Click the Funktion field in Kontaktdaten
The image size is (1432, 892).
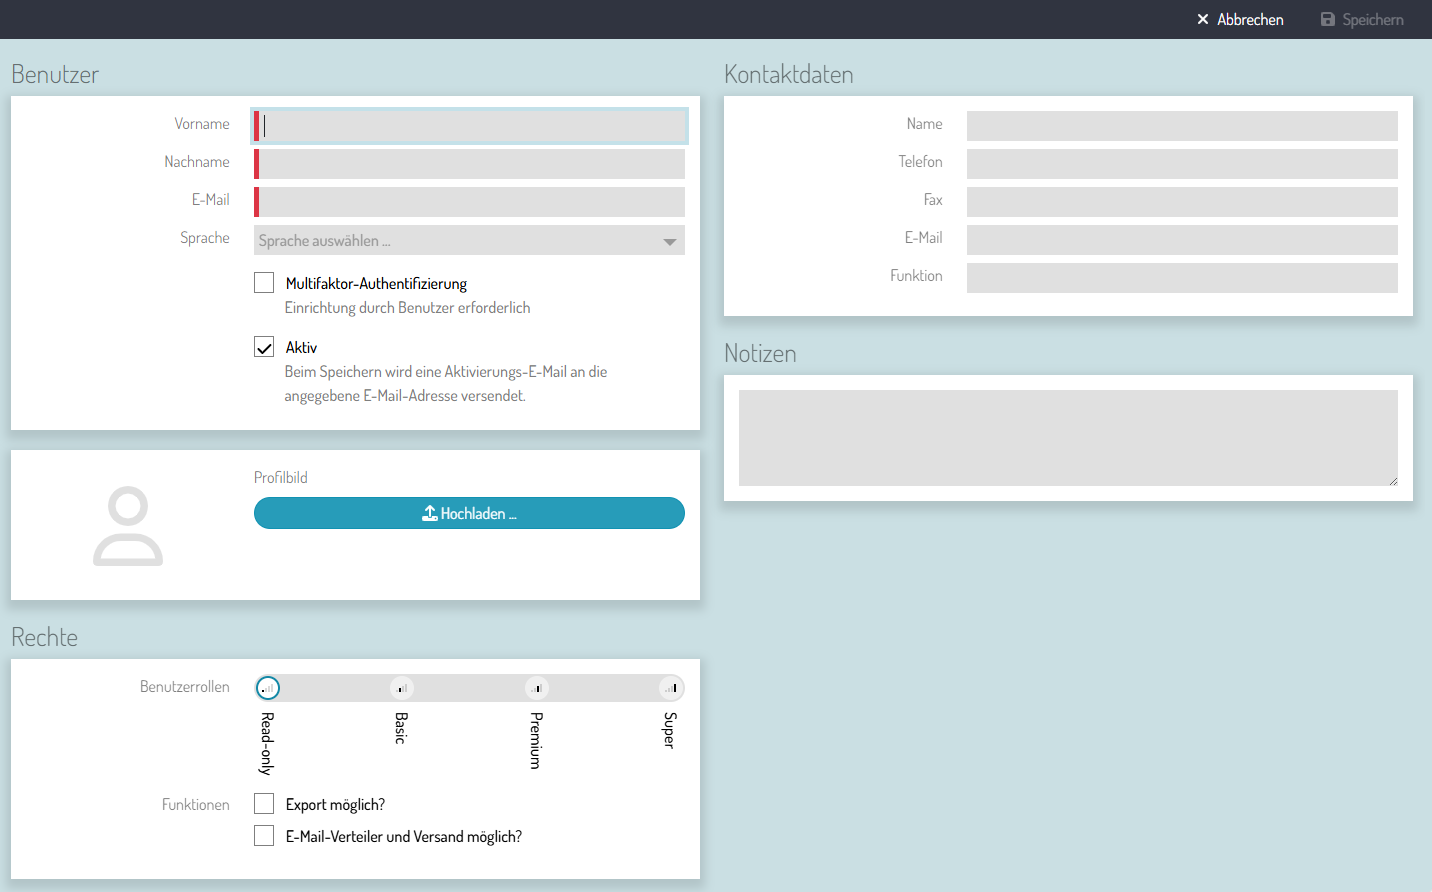[1181, 278]
